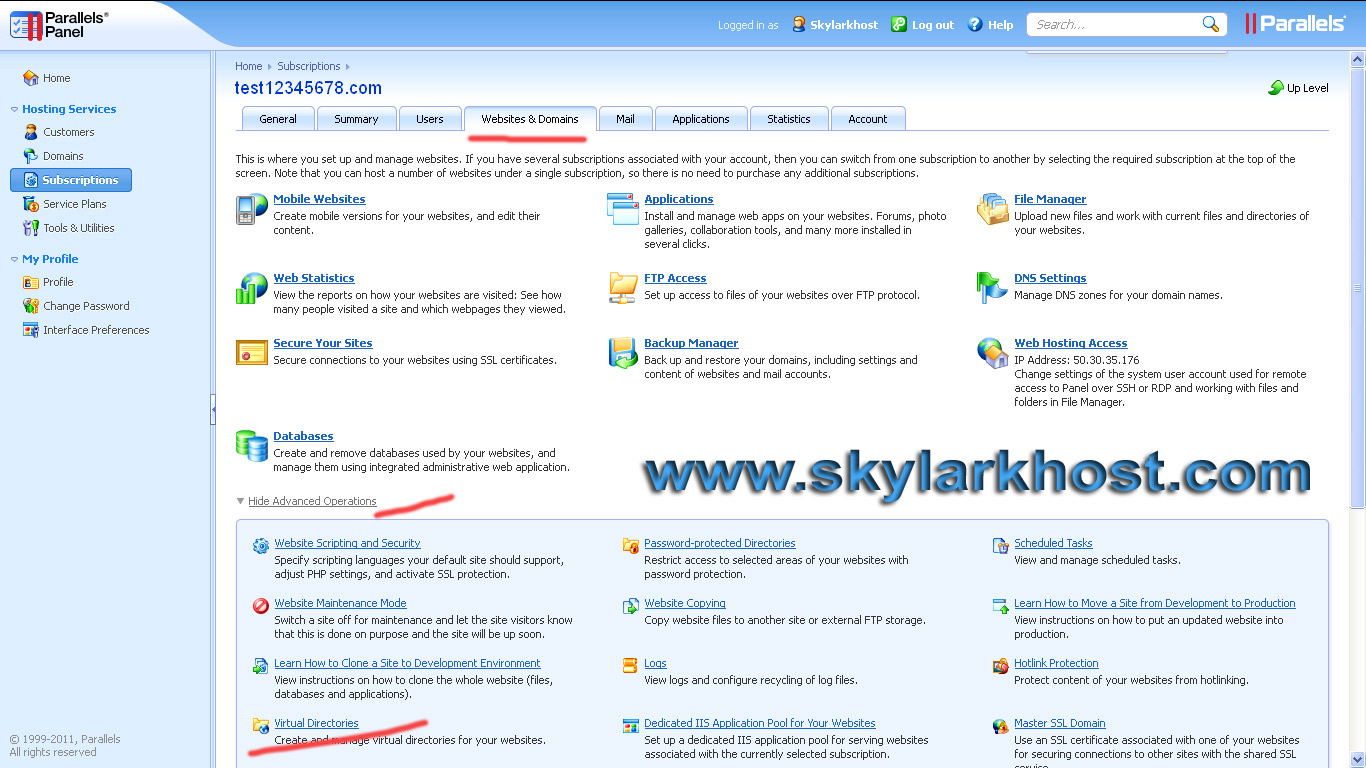This screenshot has height=768, width=1366.
Task: Click the Scheduled Tasks calendar icon
Action: click(x=1001, y=545)
